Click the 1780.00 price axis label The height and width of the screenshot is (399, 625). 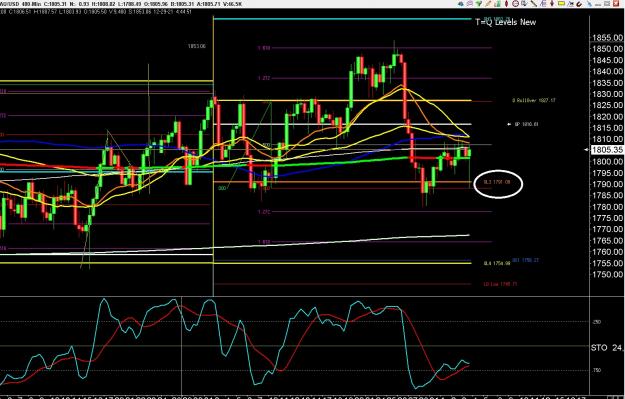pyautogui.click(x=607, y=207)
